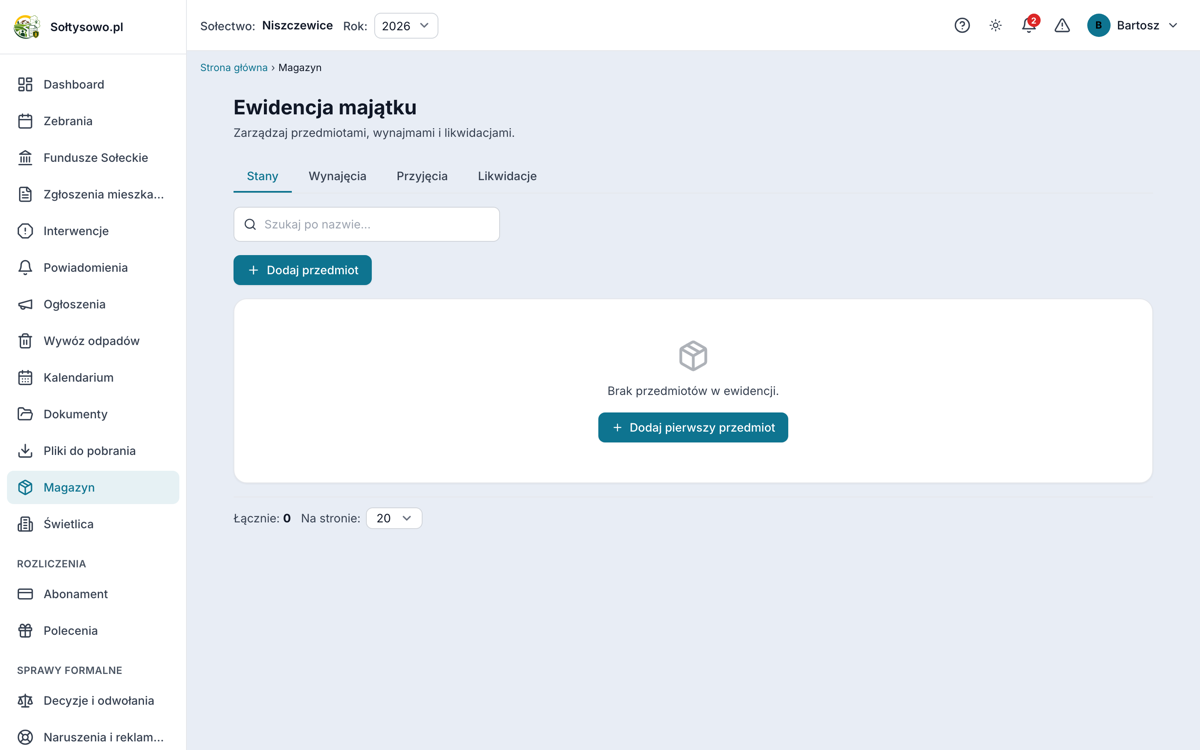Click the Dodaj przedmiot button
Image resolution: width=1200 pixels, height=750 pixels.
click(303, 270)
